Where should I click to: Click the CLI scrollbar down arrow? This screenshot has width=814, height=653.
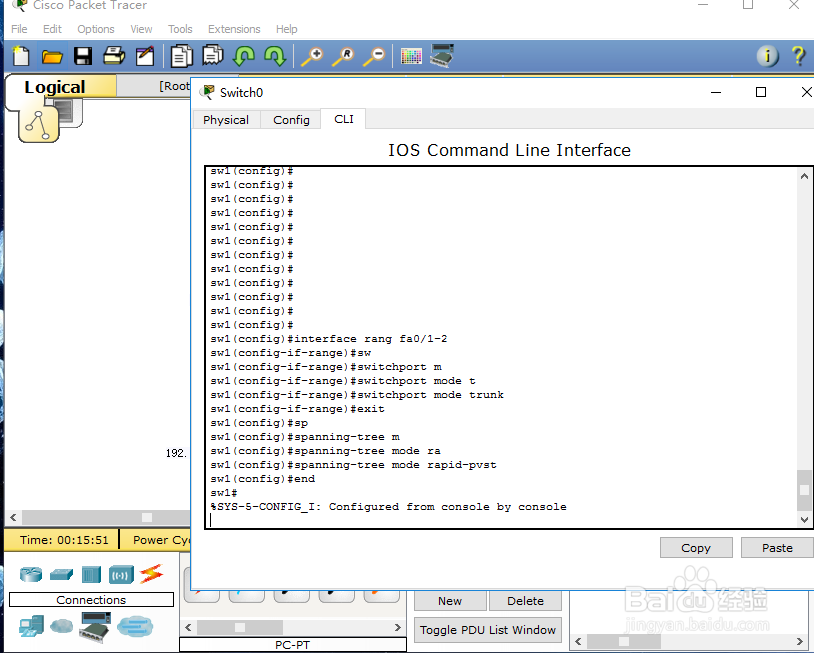tap(804, 519)
